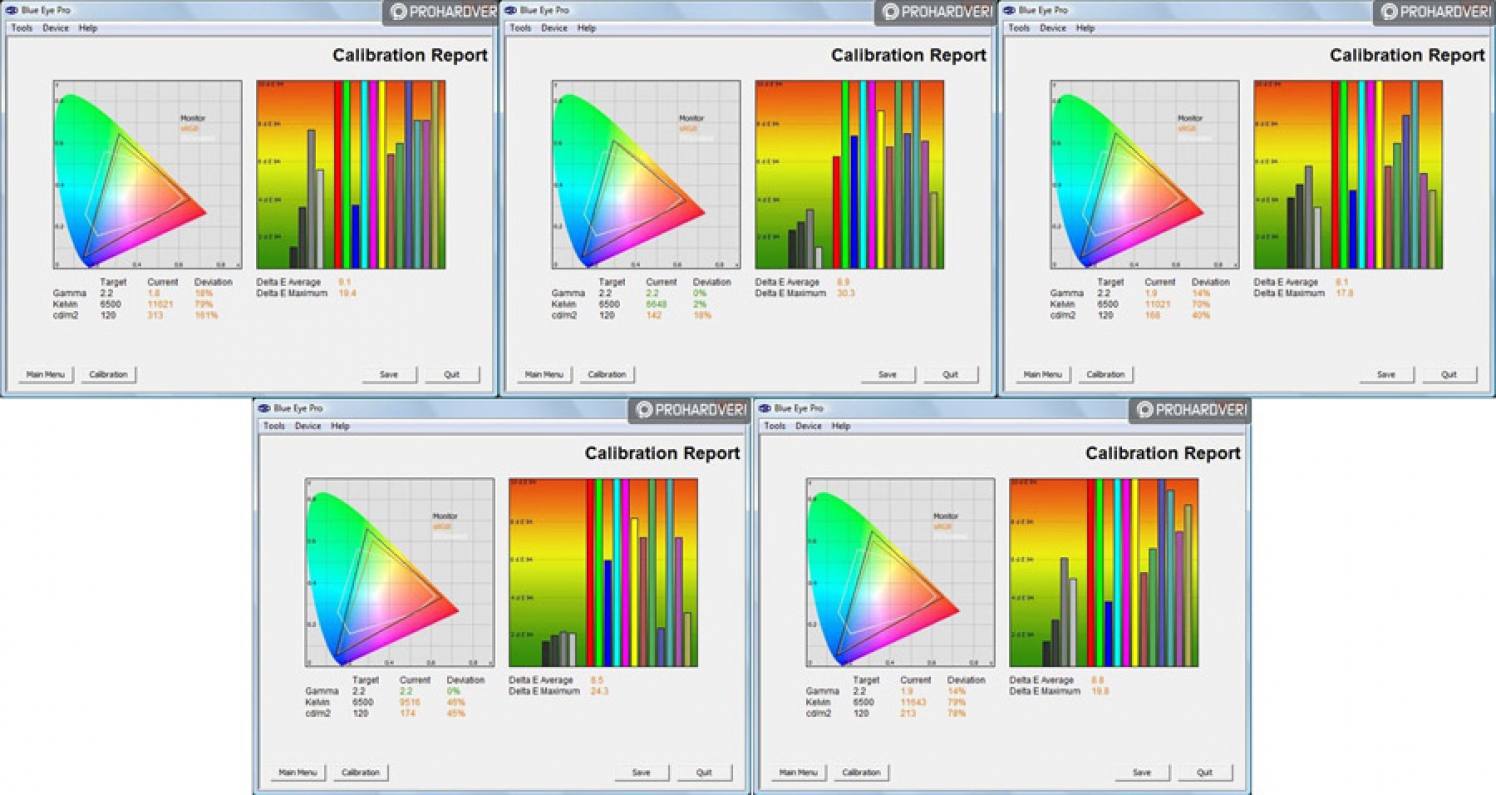Image resolution: width=1496 pixels, height=795 pixels.
Task: Open Device menu in the 142 cd/m2 window
Action: point(554,28)
